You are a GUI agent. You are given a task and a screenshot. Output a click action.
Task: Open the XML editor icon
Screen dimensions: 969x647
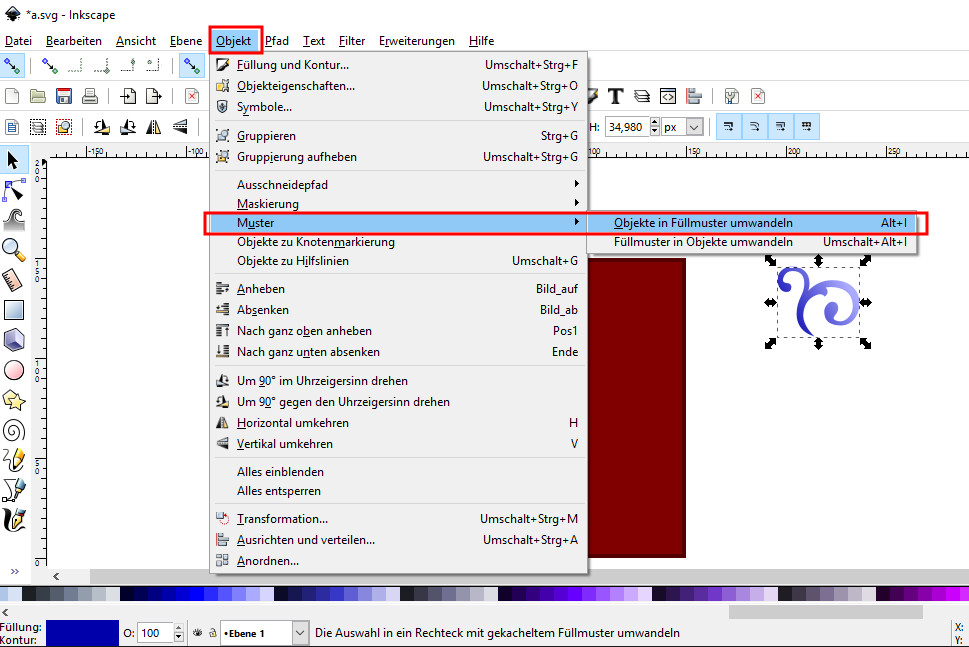tap(667, 96)
